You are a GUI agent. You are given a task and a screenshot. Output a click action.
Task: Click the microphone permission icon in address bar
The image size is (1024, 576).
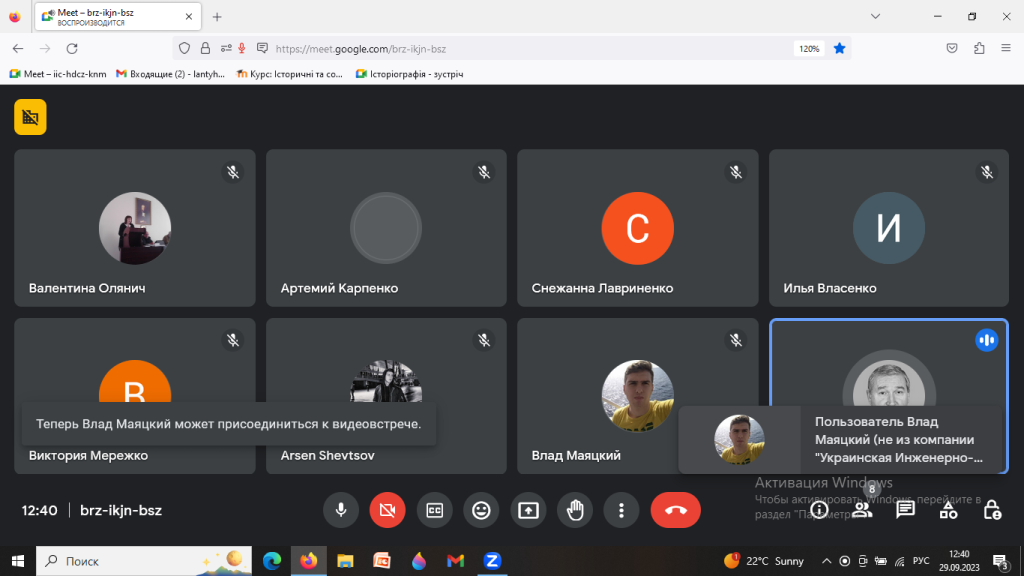242,48
